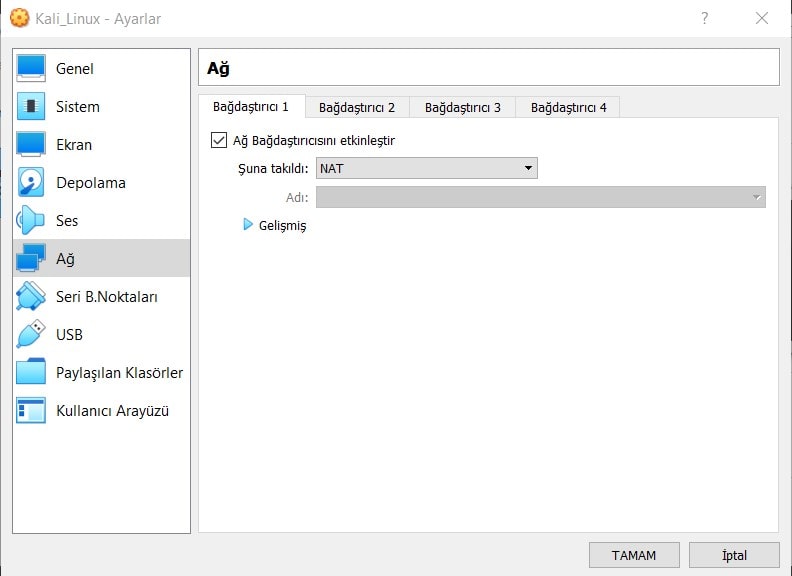
Task: Select the Ses speaker icon
Action: point(31,220)
